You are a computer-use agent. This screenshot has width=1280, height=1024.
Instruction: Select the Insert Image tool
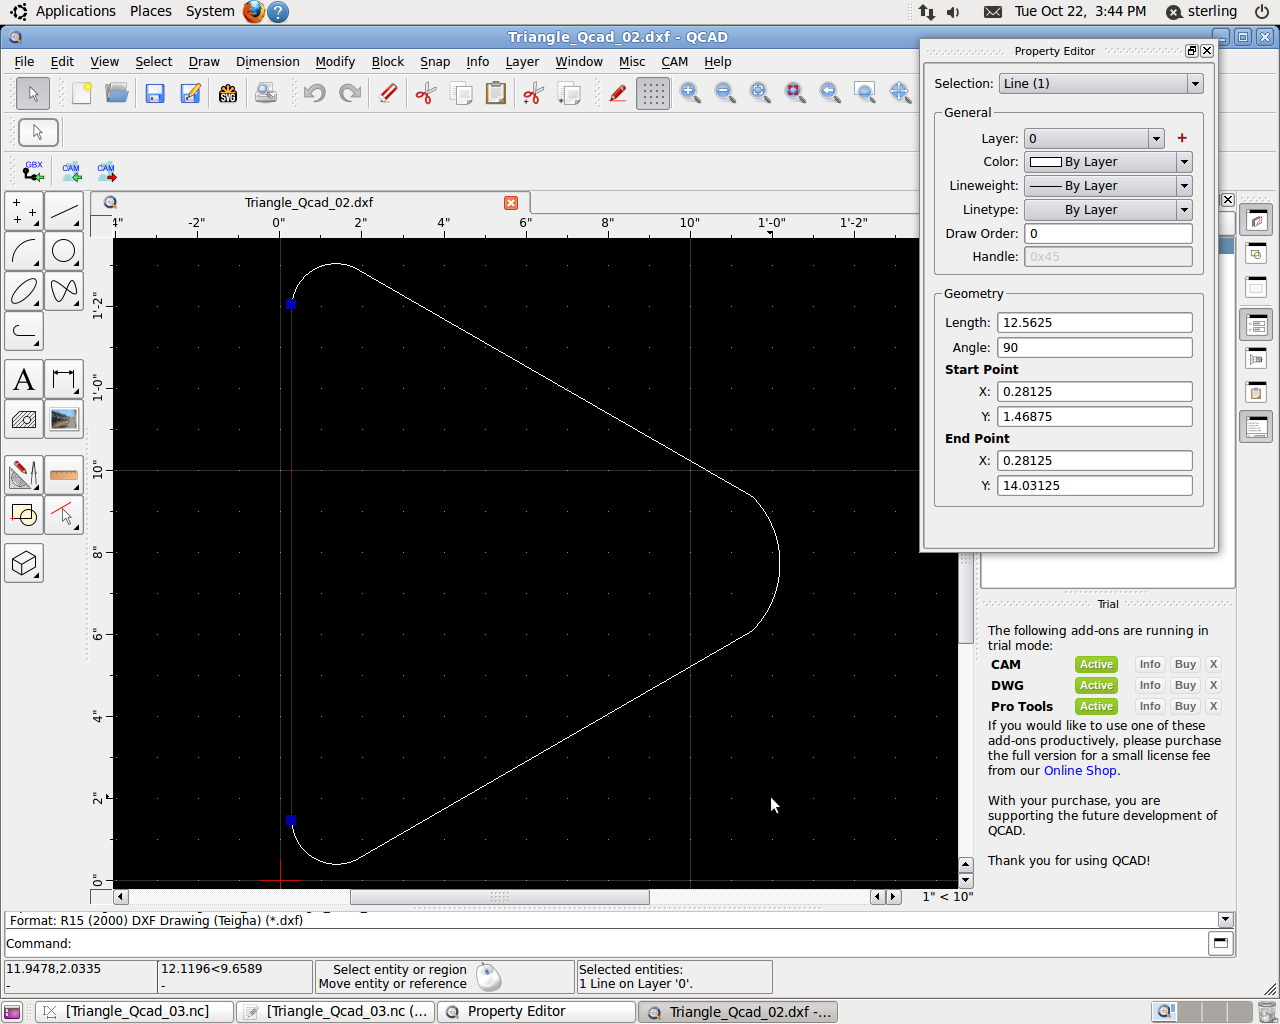tap(64, 420)
